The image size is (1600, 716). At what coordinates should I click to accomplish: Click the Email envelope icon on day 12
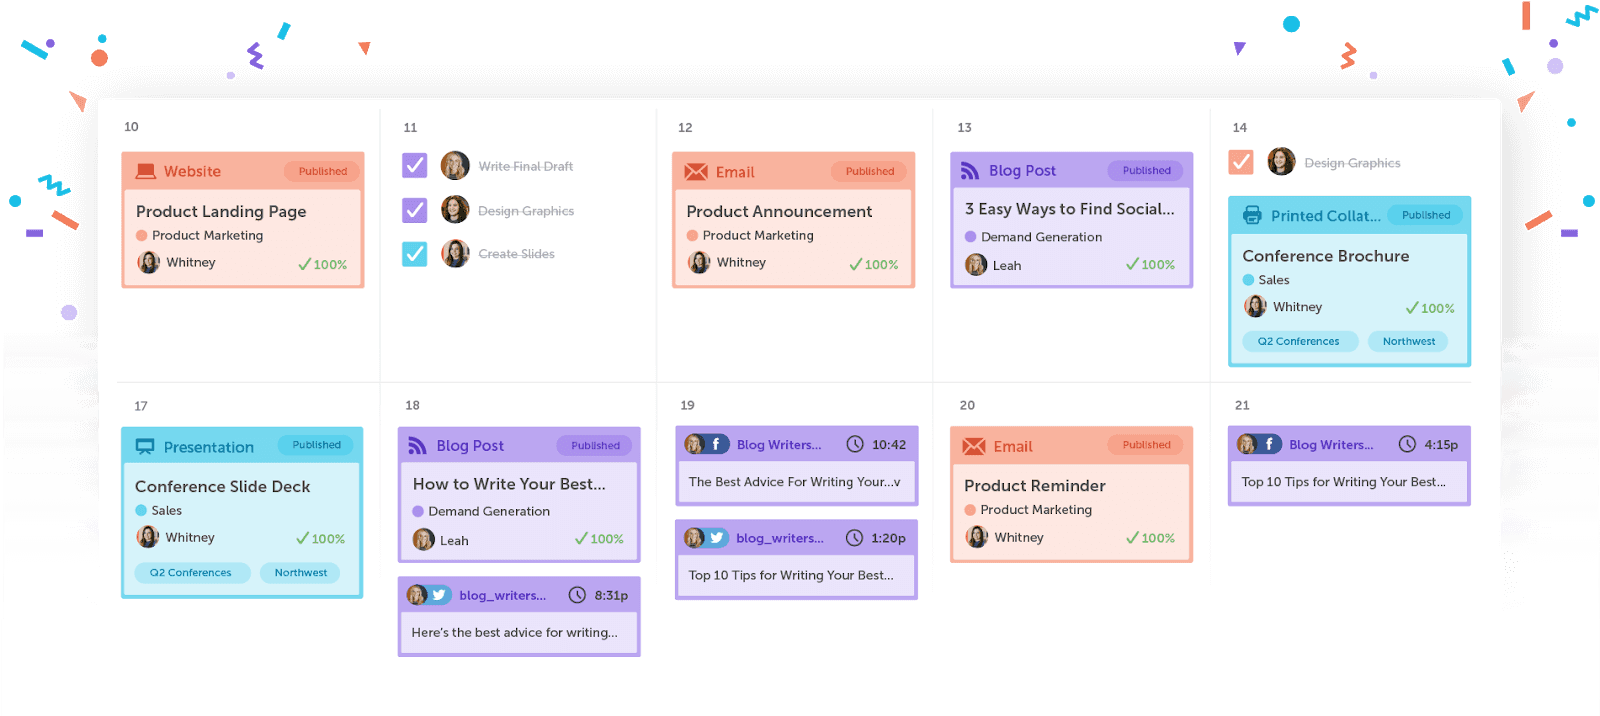tap(696, 172)
